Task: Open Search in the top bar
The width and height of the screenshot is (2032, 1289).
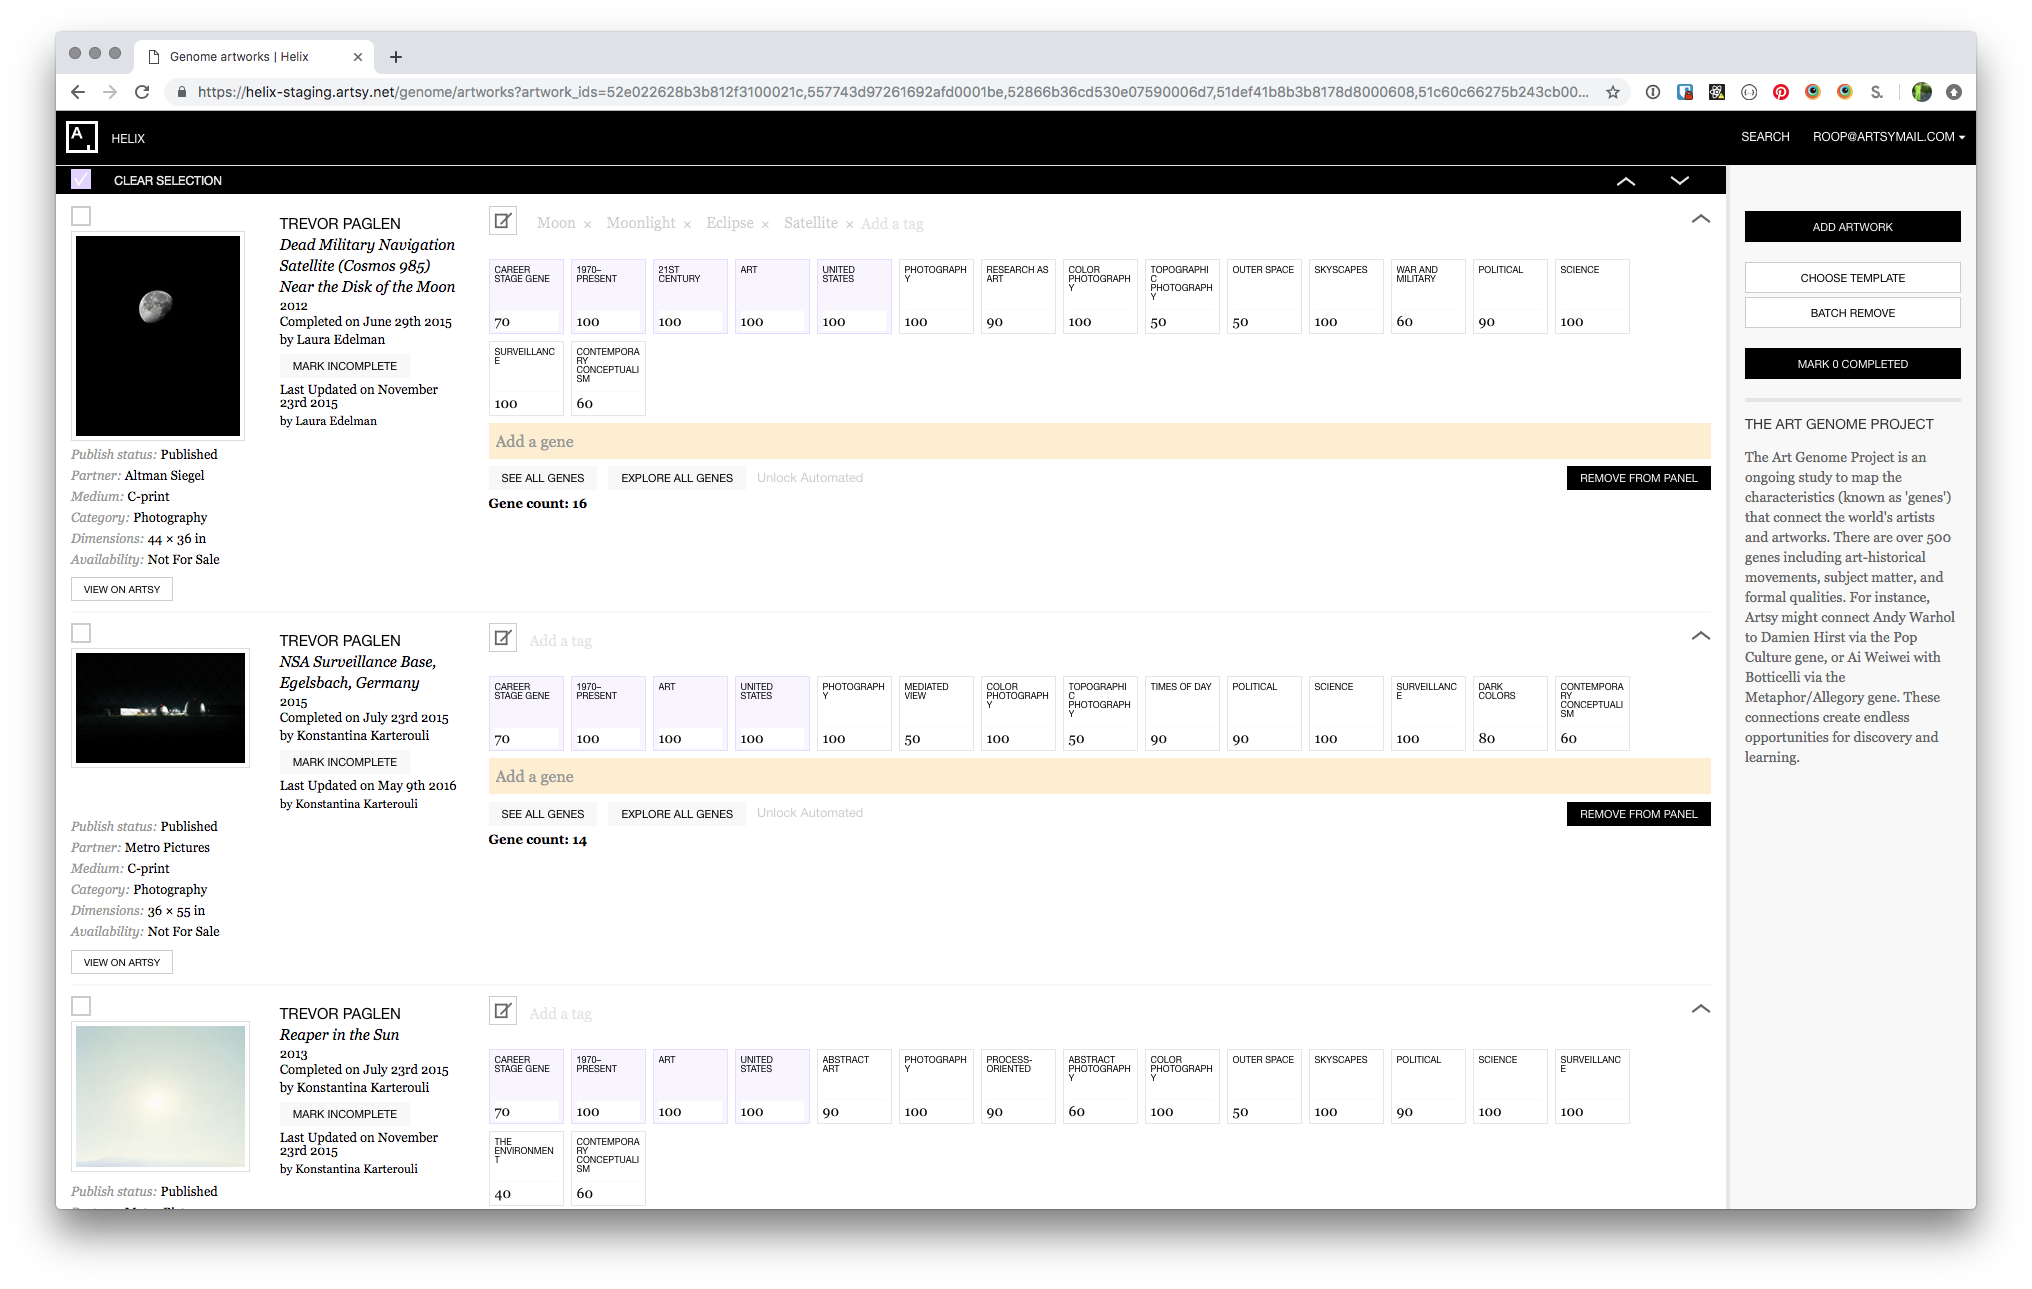Action: click(1765, 137)
